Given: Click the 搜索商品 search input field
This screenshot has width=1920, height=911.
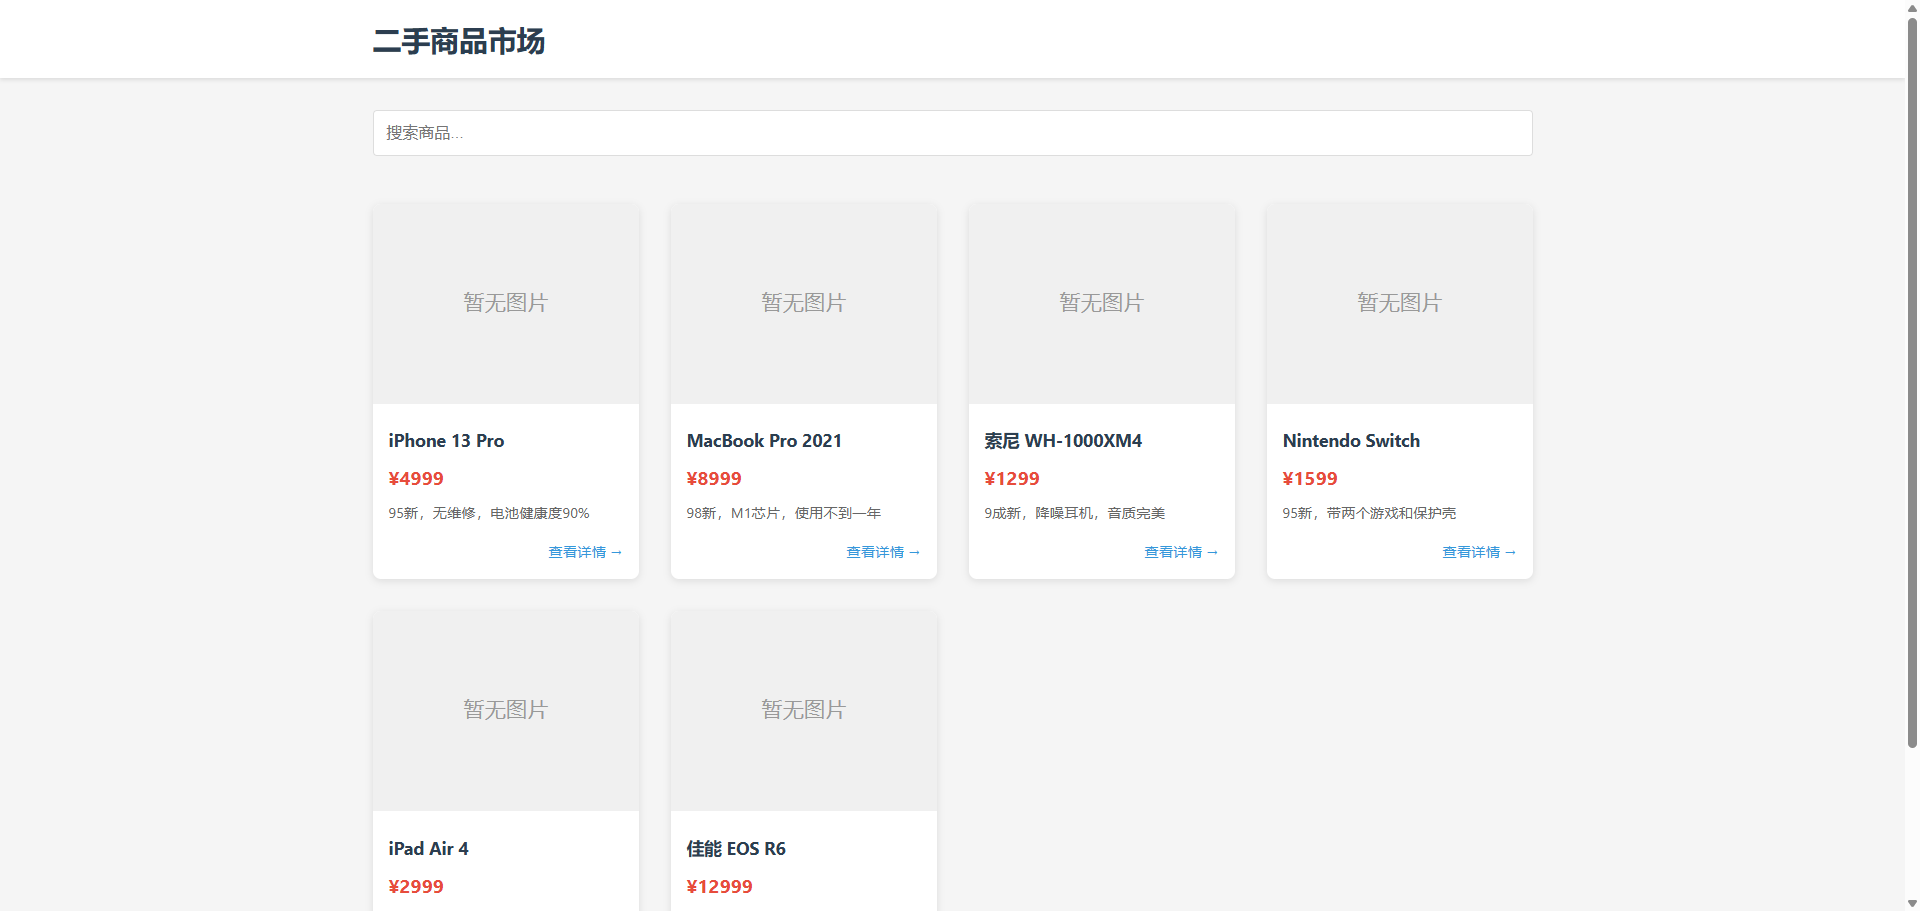Looking at the screenshot, I should (x=951, y=133).
